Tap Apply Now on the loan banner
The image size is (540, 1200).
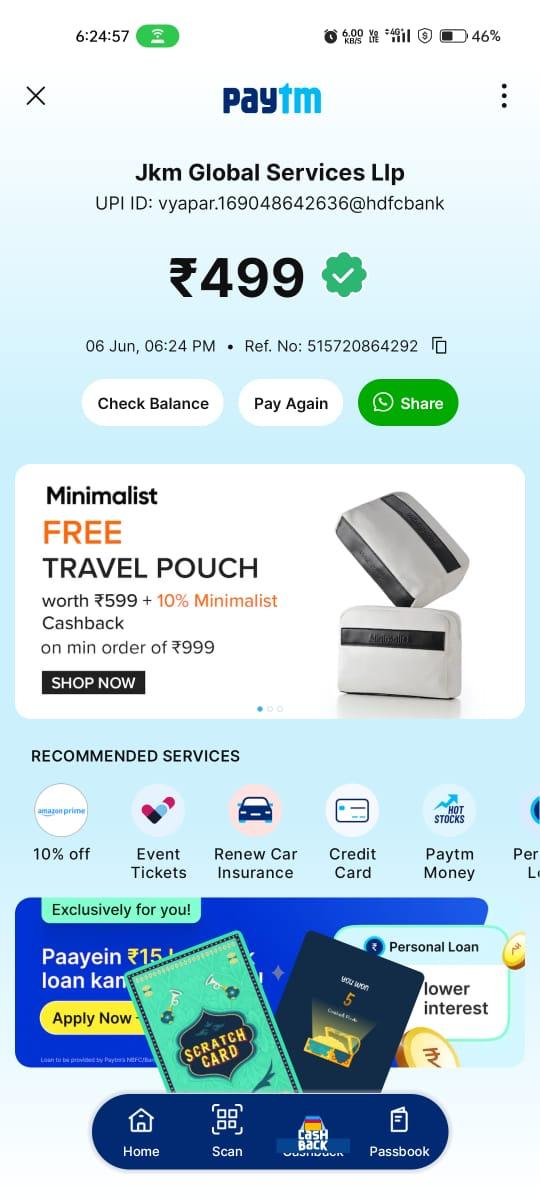92,1018
